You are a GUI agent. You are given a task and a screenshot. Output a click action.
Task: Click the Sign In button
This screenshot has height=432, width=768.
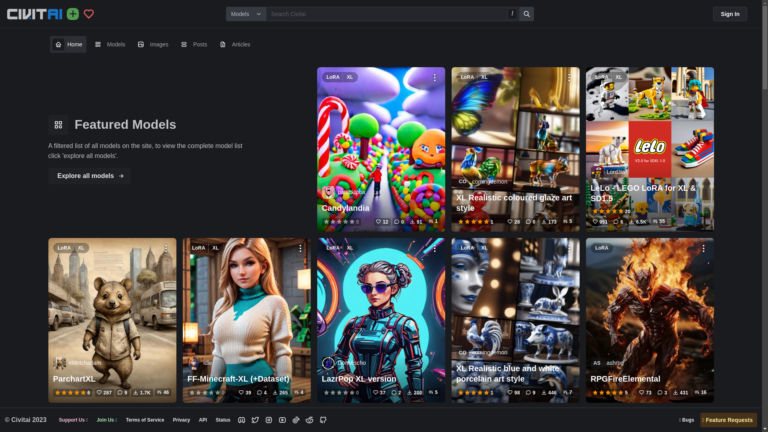coord(729,14)
